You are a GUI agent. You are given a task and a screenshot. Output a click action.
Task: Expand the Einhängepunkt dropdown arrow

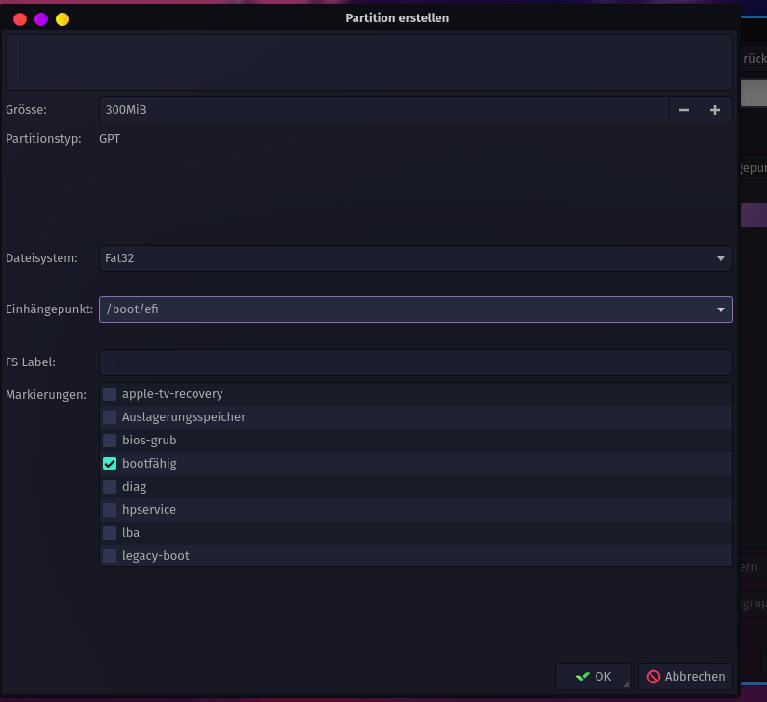[x=720, y=310]
